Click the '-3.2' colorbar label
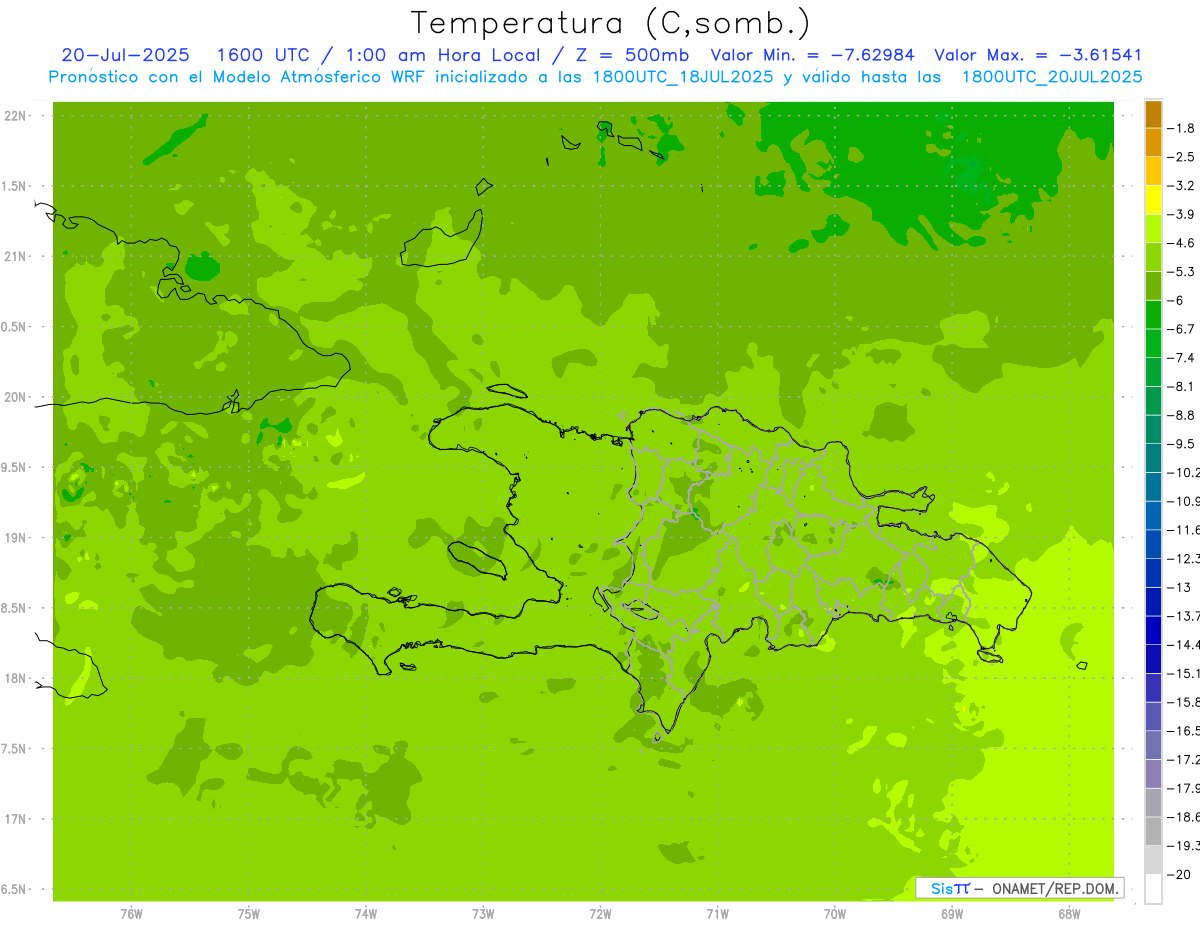1200x927 pixels. [1183, 186]
